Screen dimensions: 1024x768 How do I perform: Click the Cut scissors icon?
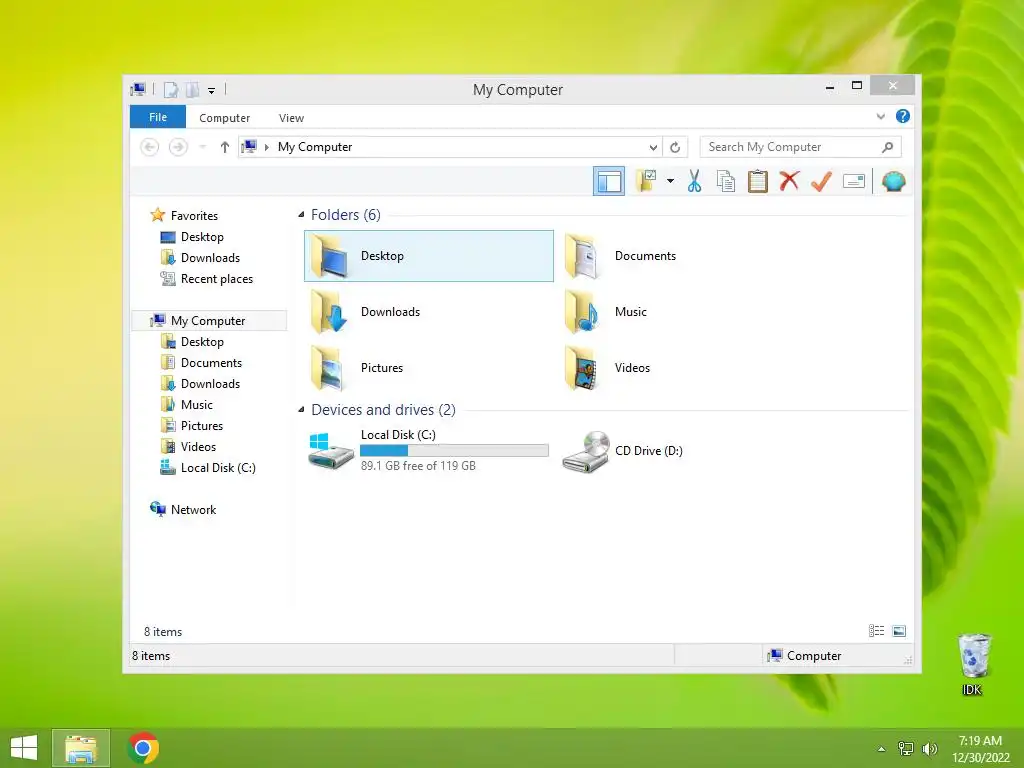(x=694, y=181)
